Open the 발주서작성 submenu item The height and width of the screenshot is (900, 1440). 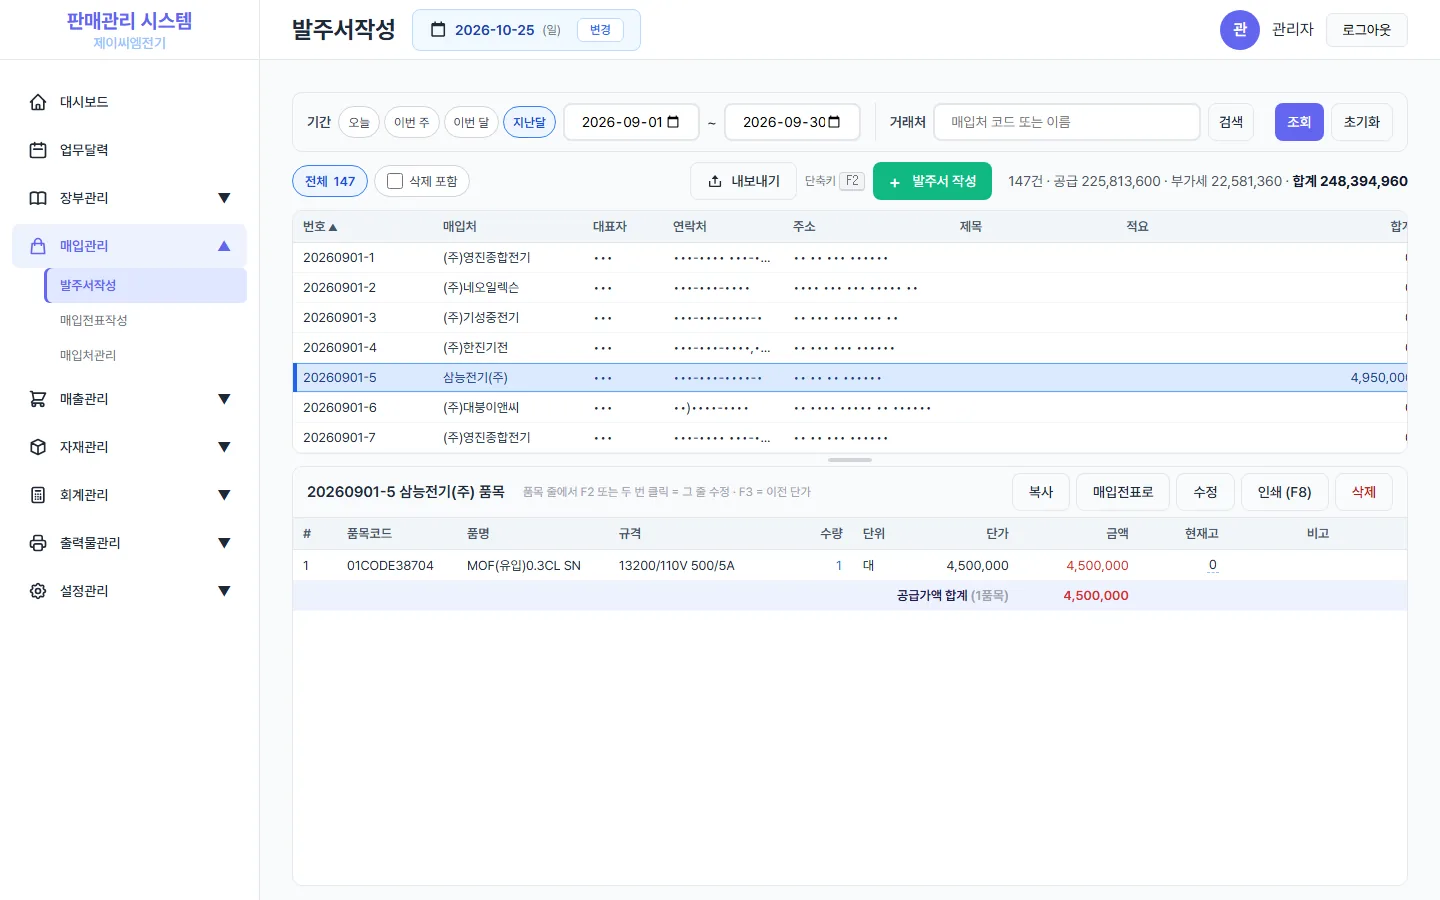[x=146, y=285]
